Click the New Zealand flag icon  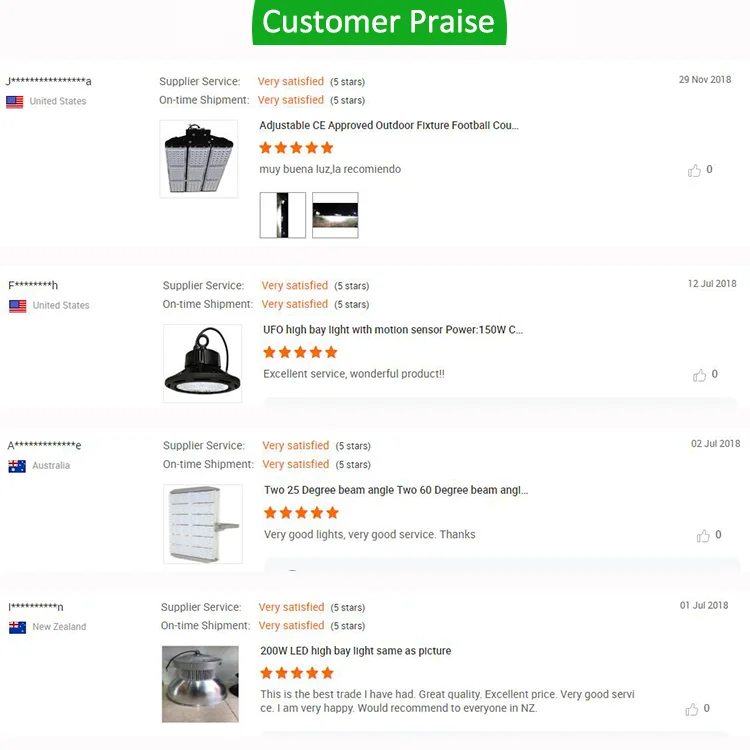[x=17, y=627]
